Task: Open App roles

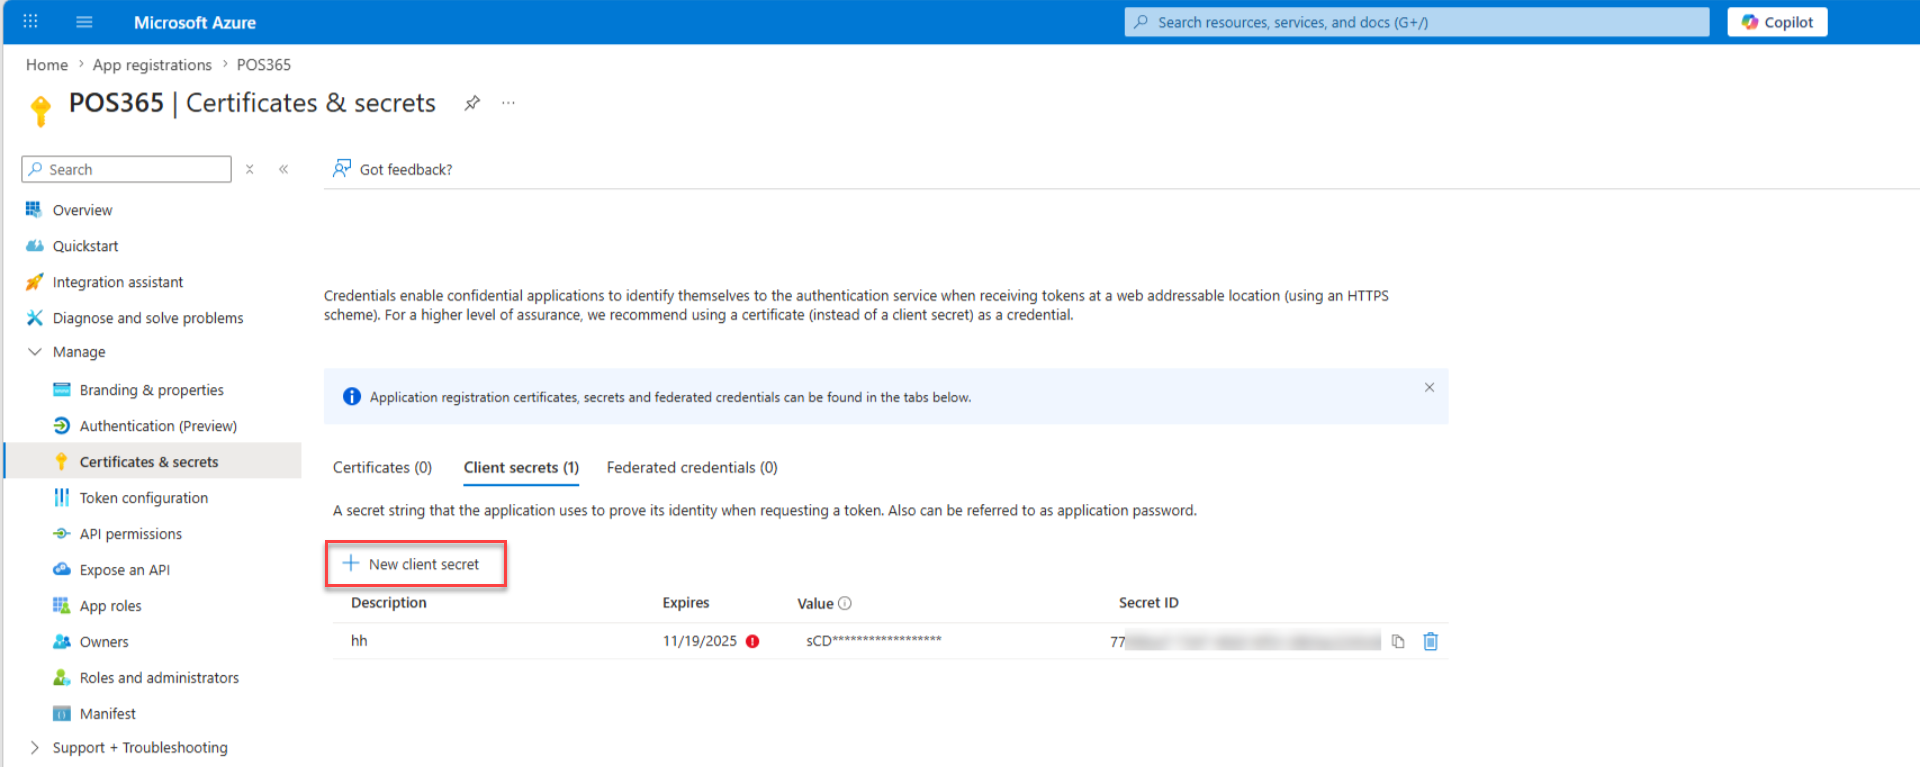Action: (x=110, y=606)
